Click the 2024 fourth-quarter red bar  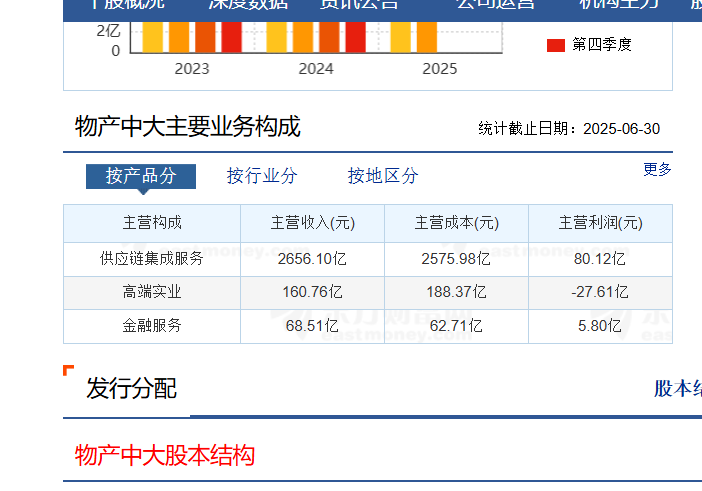point(355,37)
